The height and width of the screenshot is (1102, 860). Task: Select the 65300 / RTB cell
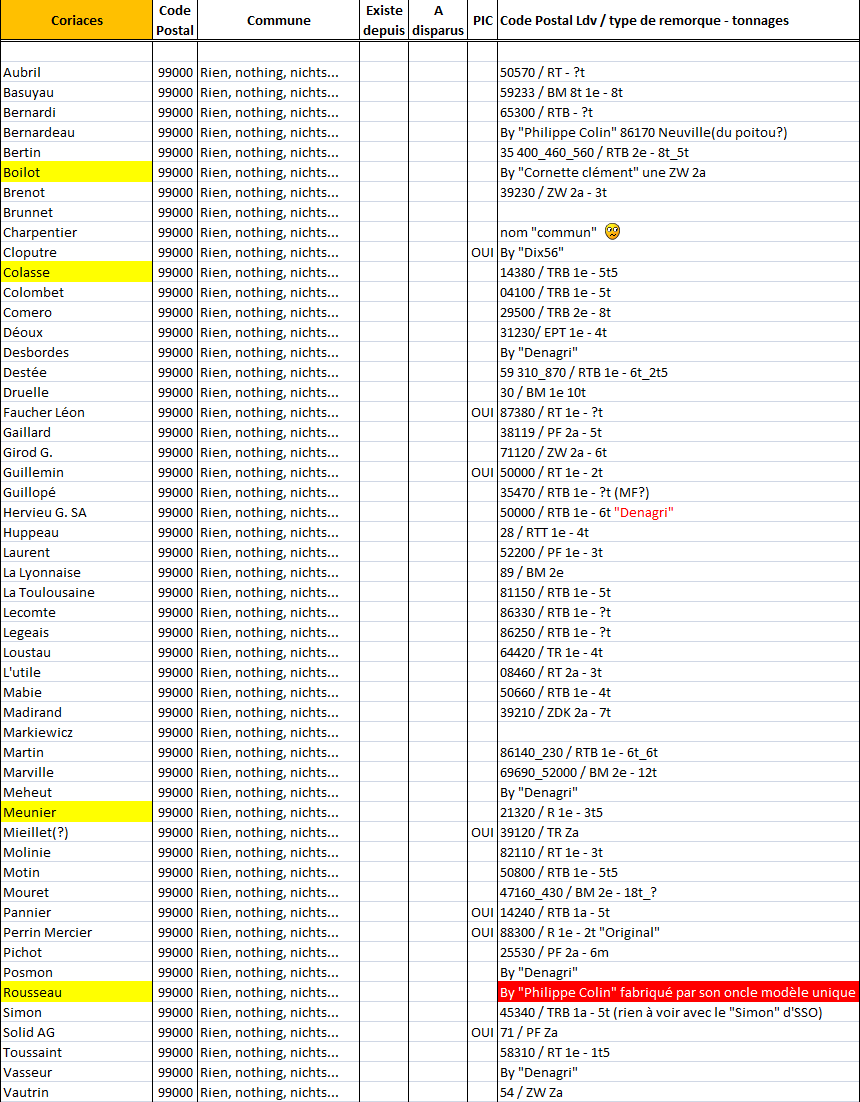click(x=679, y=112)
